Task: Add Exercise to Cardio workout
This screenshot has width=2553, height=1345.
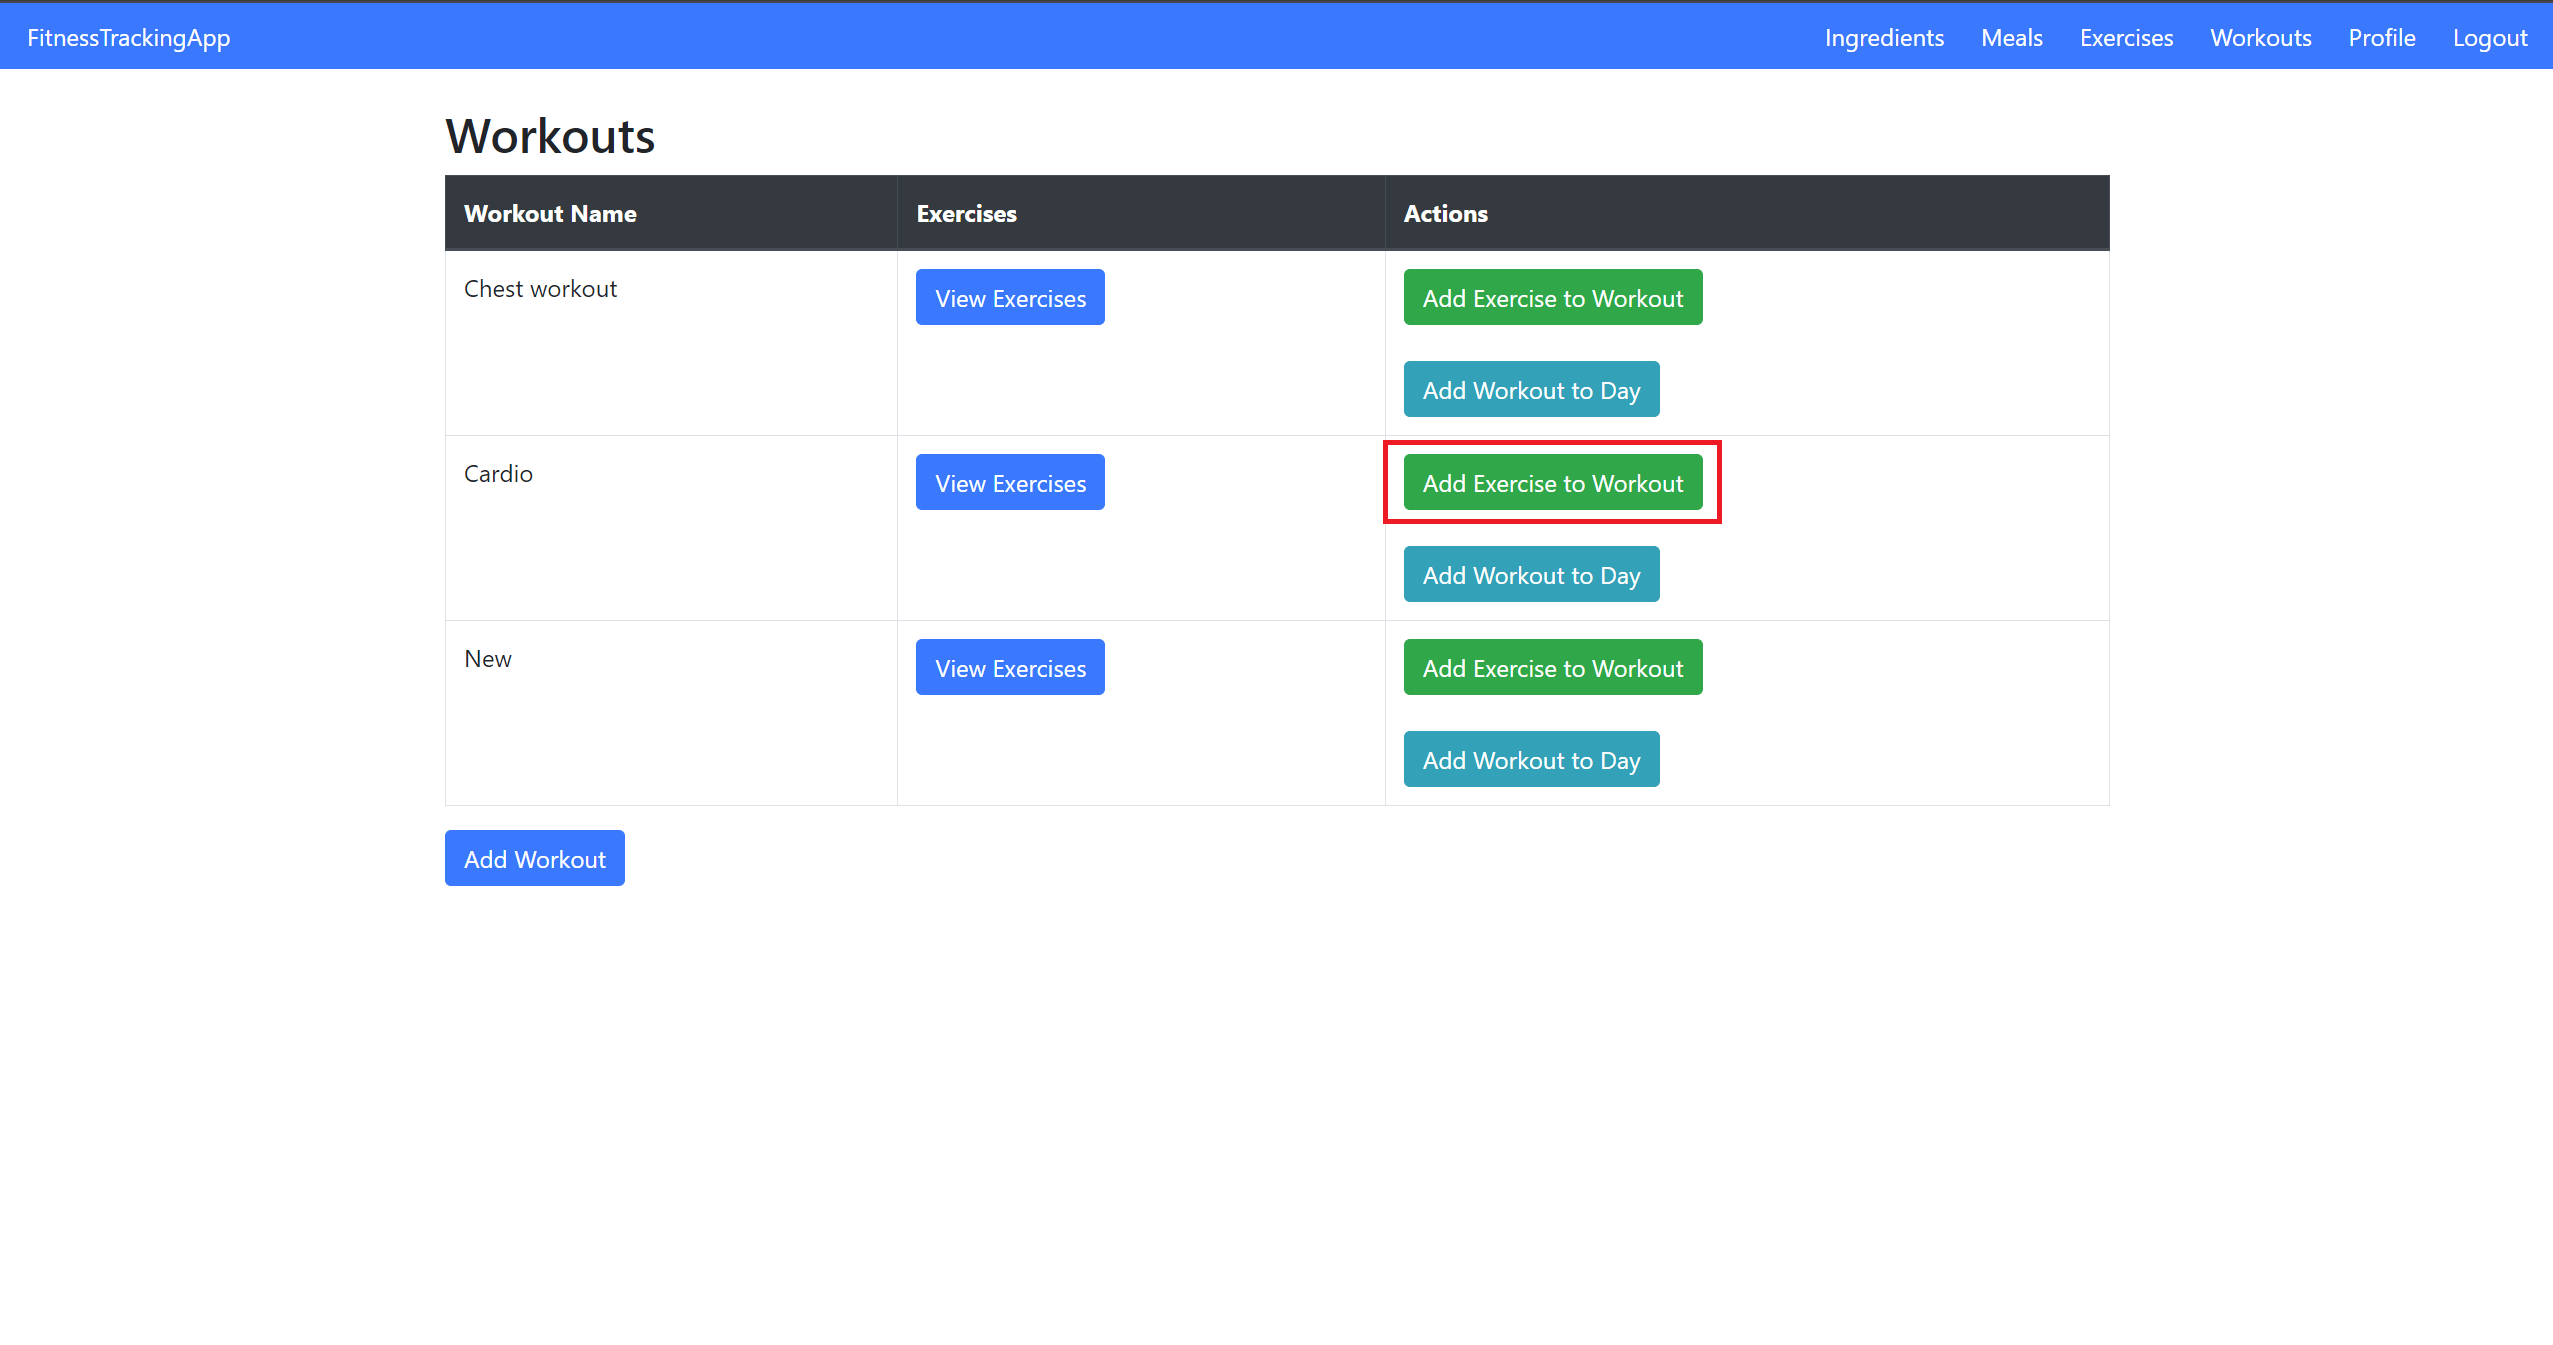Action: click(1552, 483)
